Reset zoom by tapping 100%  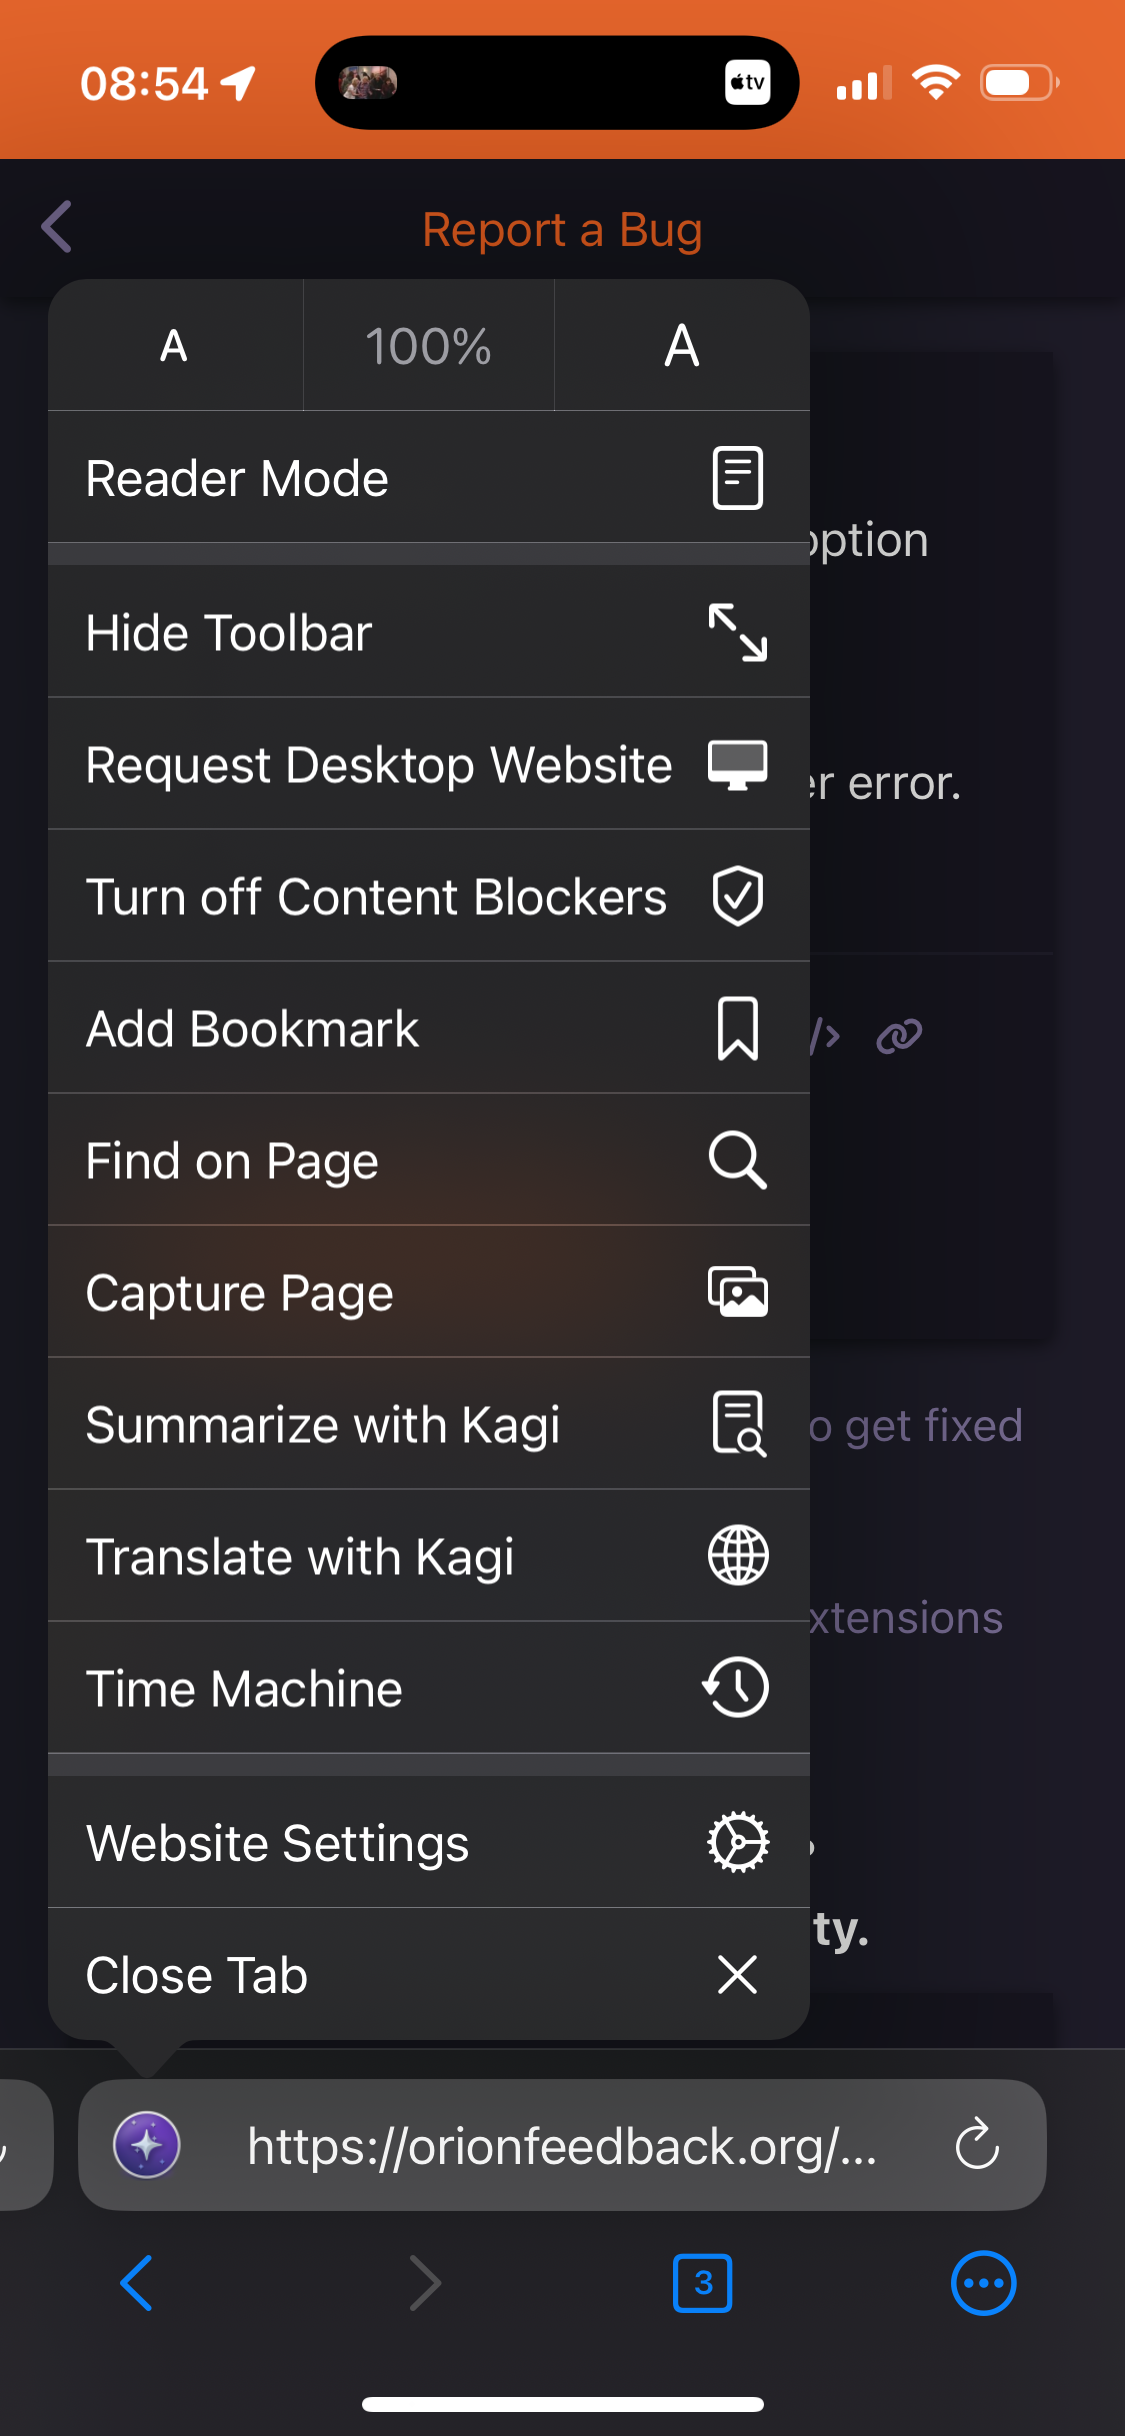coord(428,346)
